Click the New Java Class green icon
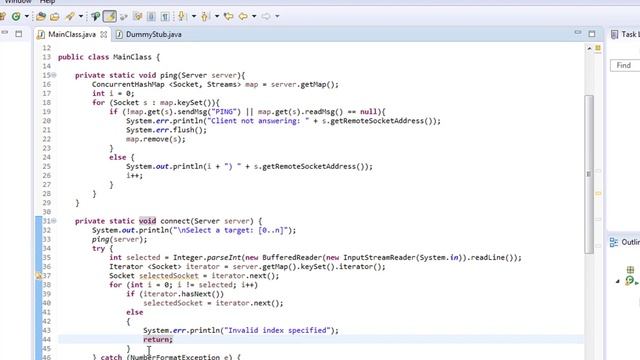This screenshot has height=360, width=640. pos(16,16)
